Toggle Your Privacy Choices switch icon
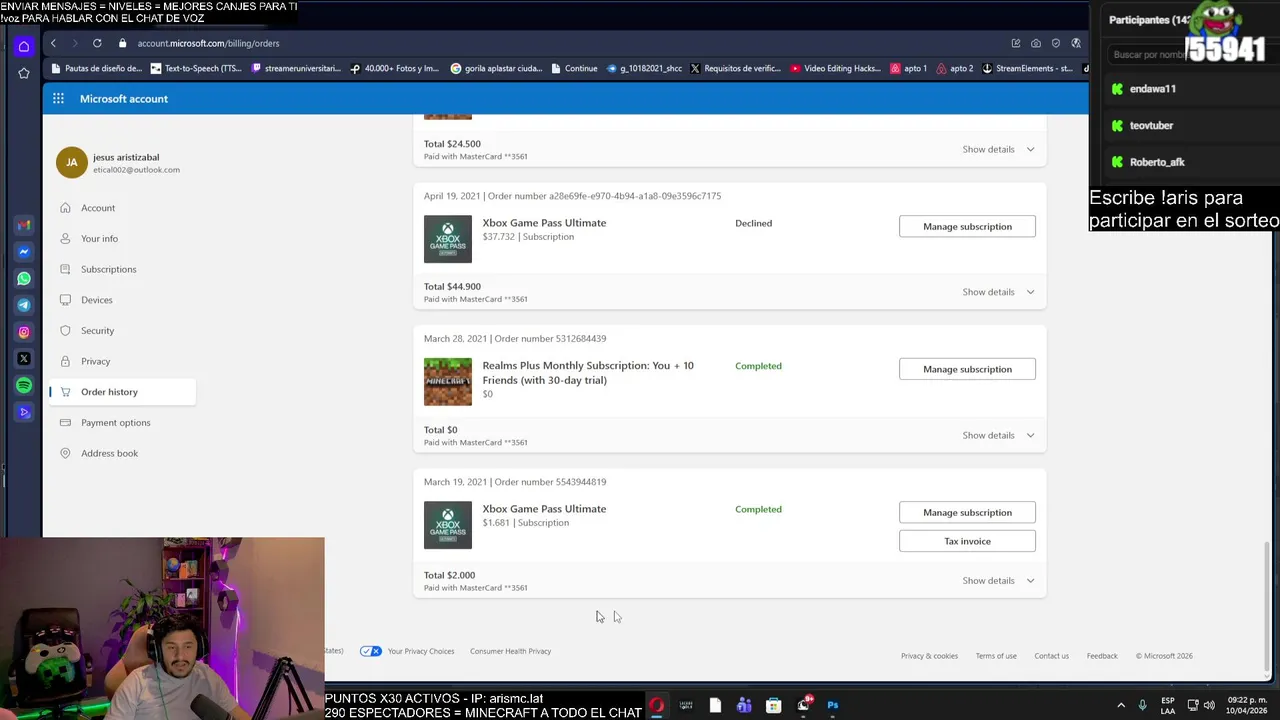Screen dimensions: 1280x720 tap(371, 651)
